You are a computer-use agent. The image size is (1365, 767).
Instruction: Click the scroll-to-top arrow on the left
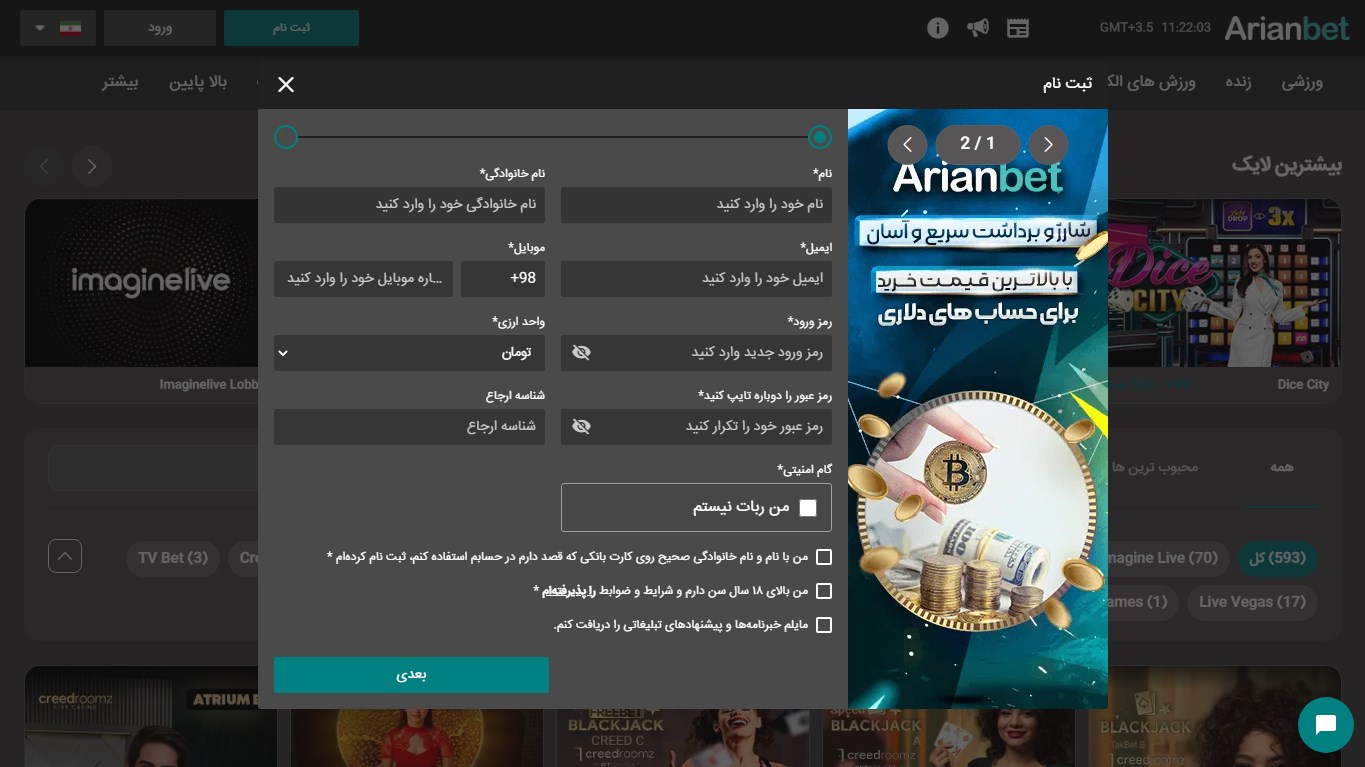tap(65, 556)
